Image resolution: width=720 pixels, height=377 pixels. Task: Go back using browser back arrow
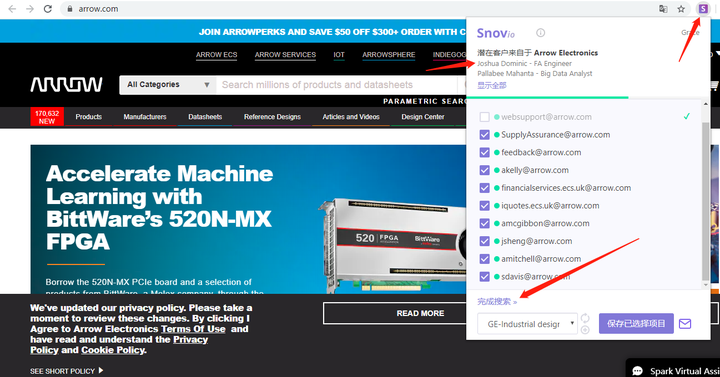click(12, 9)
